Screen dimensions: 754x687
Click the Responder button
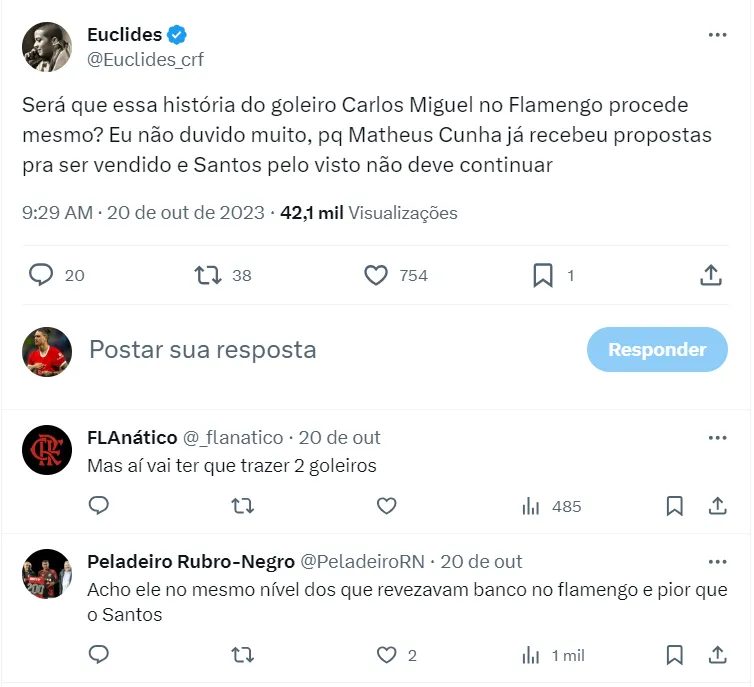657,350
